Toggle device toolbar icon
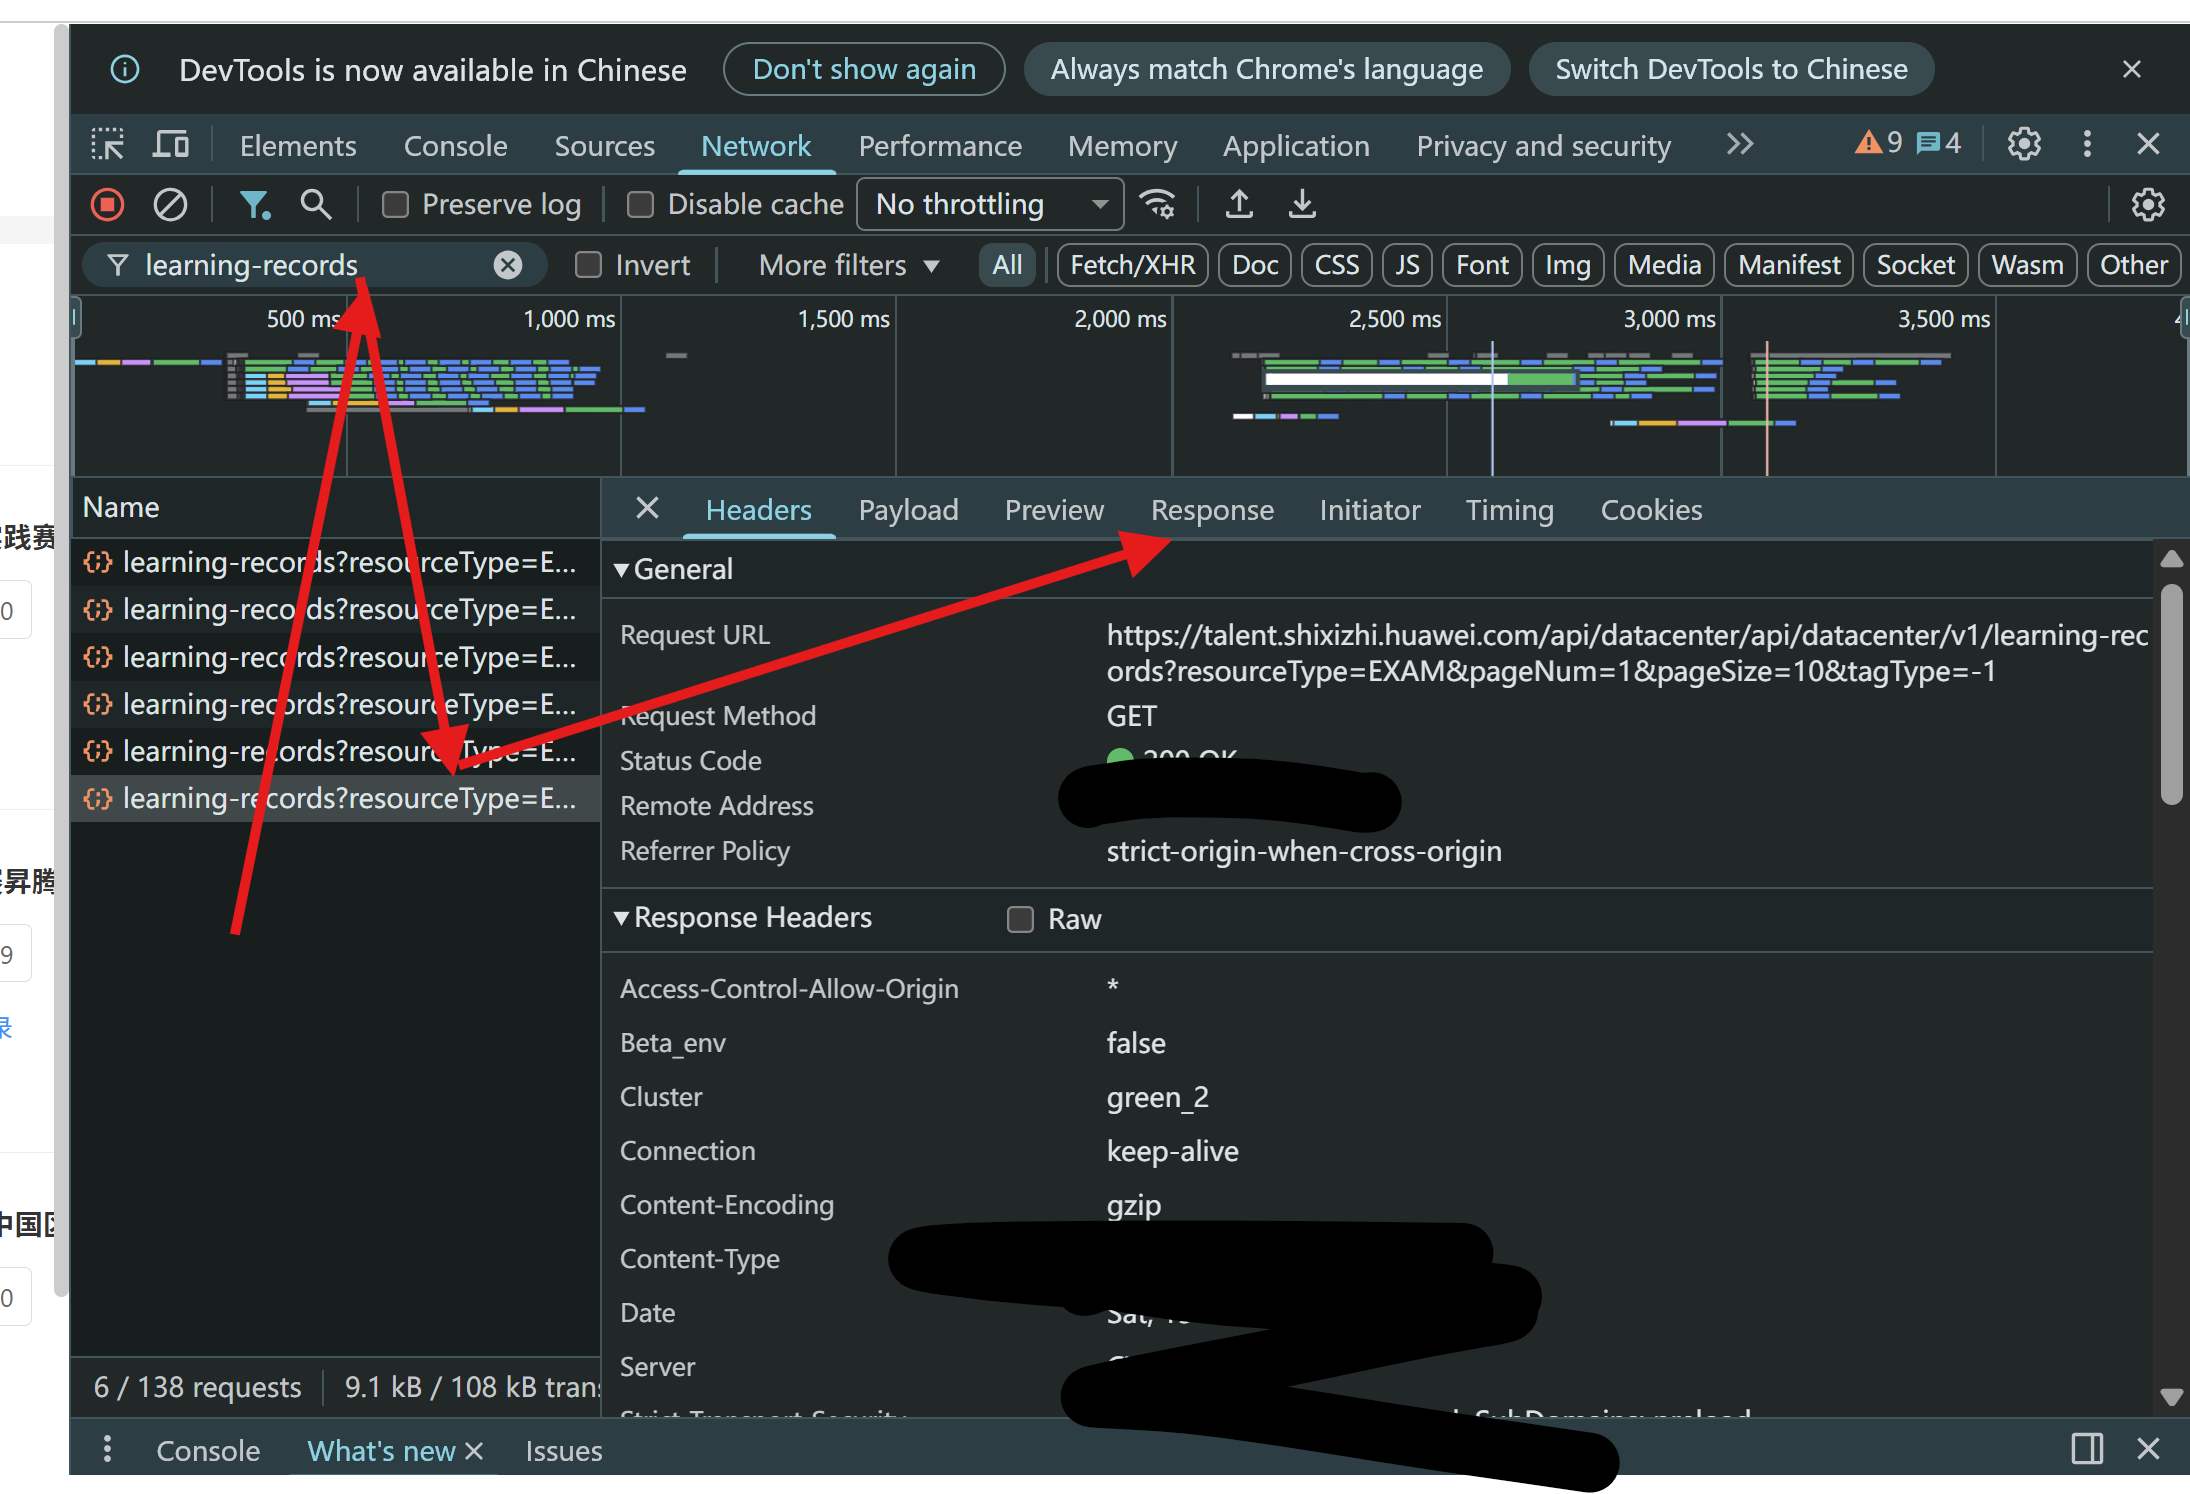This screenshot has width=2190, height=1494. click(x=171, y=145)
